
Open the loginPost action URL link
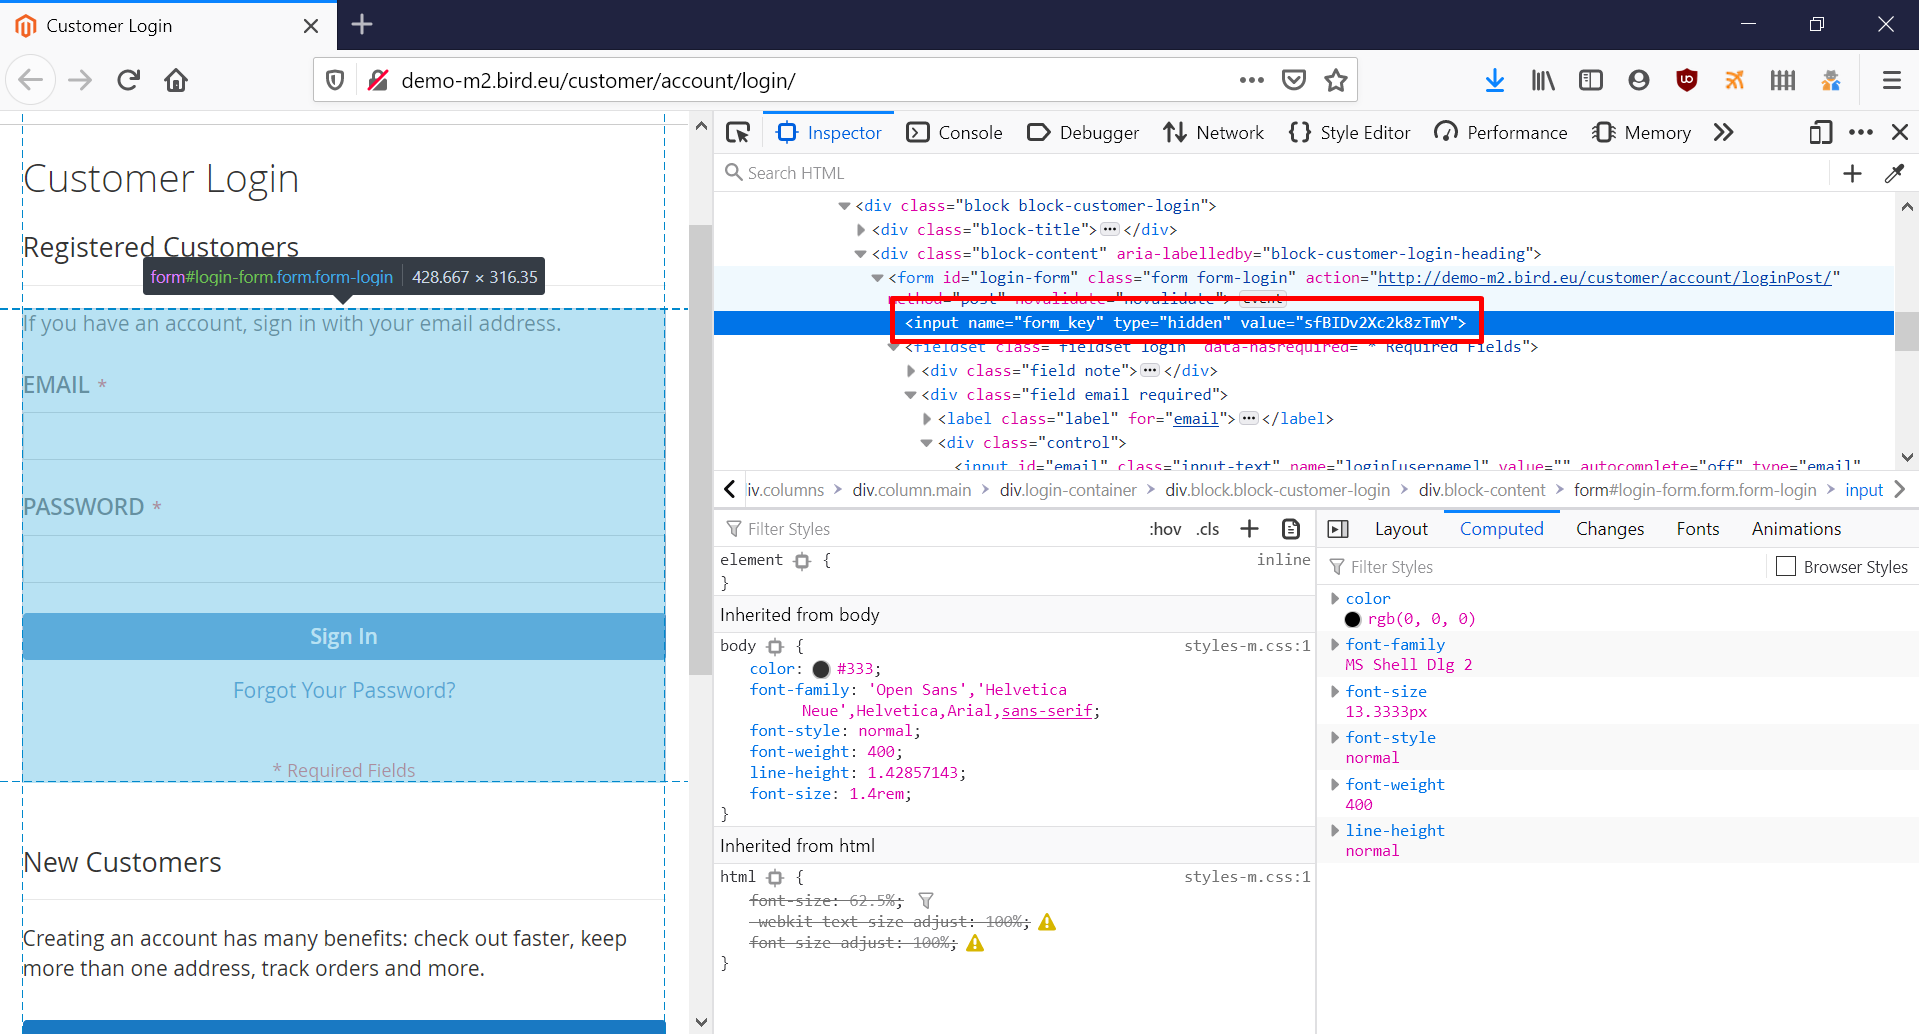click(1605, 278)
